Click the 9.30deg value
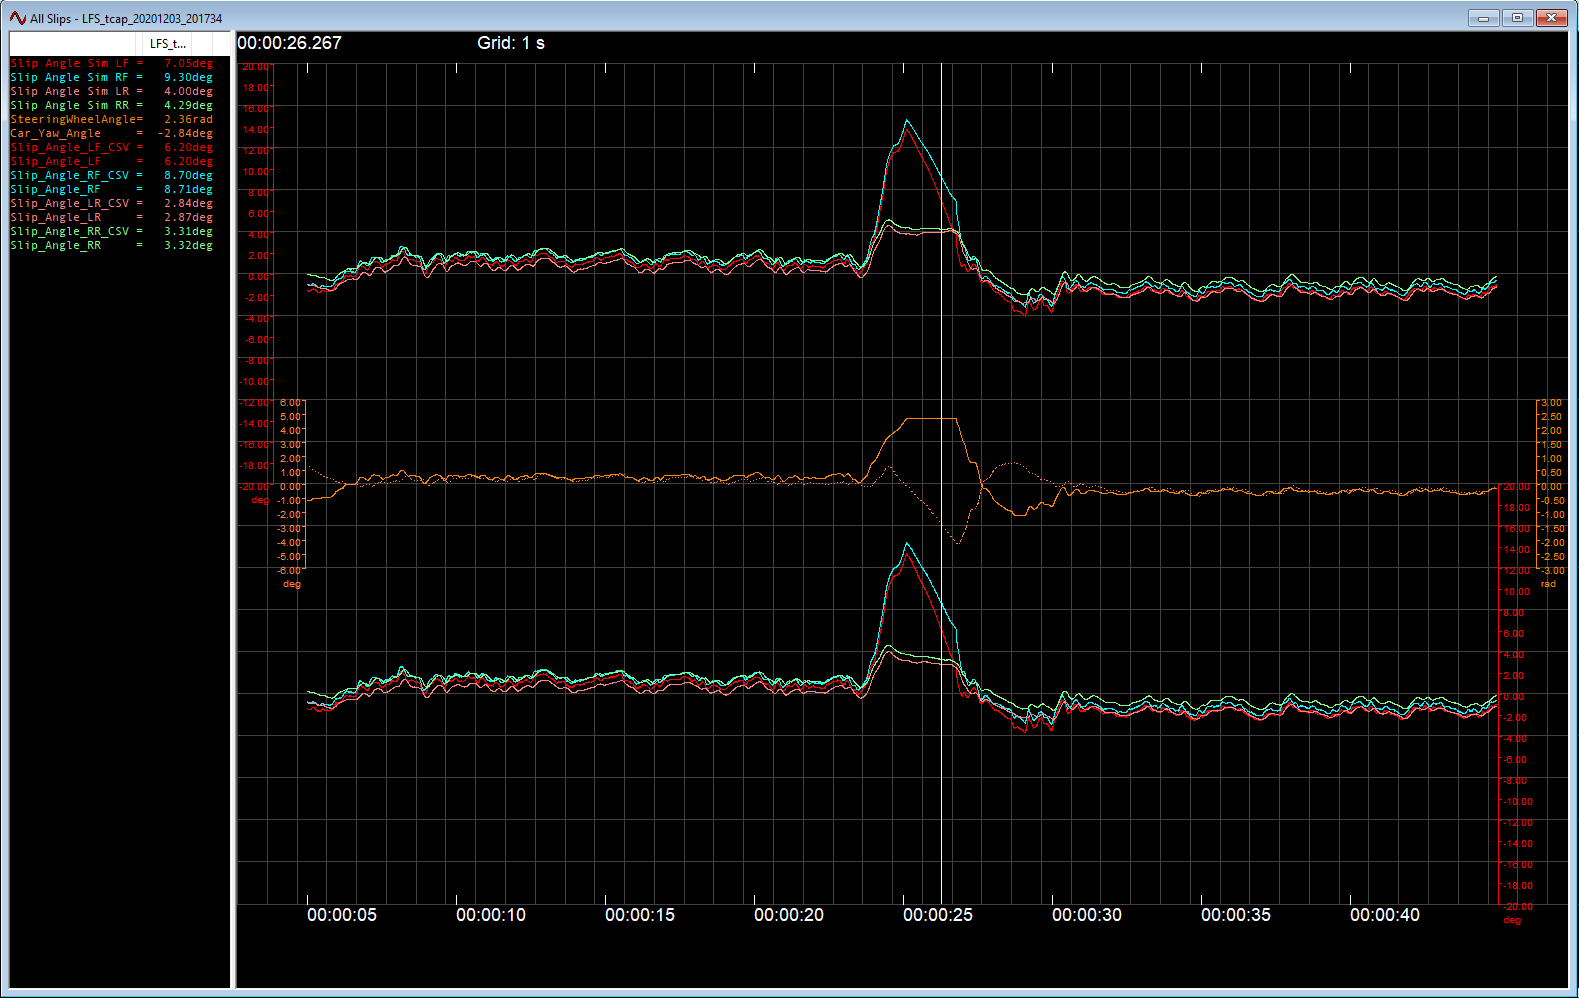Viewport: 1579px width, 998px height. (188, 77)
